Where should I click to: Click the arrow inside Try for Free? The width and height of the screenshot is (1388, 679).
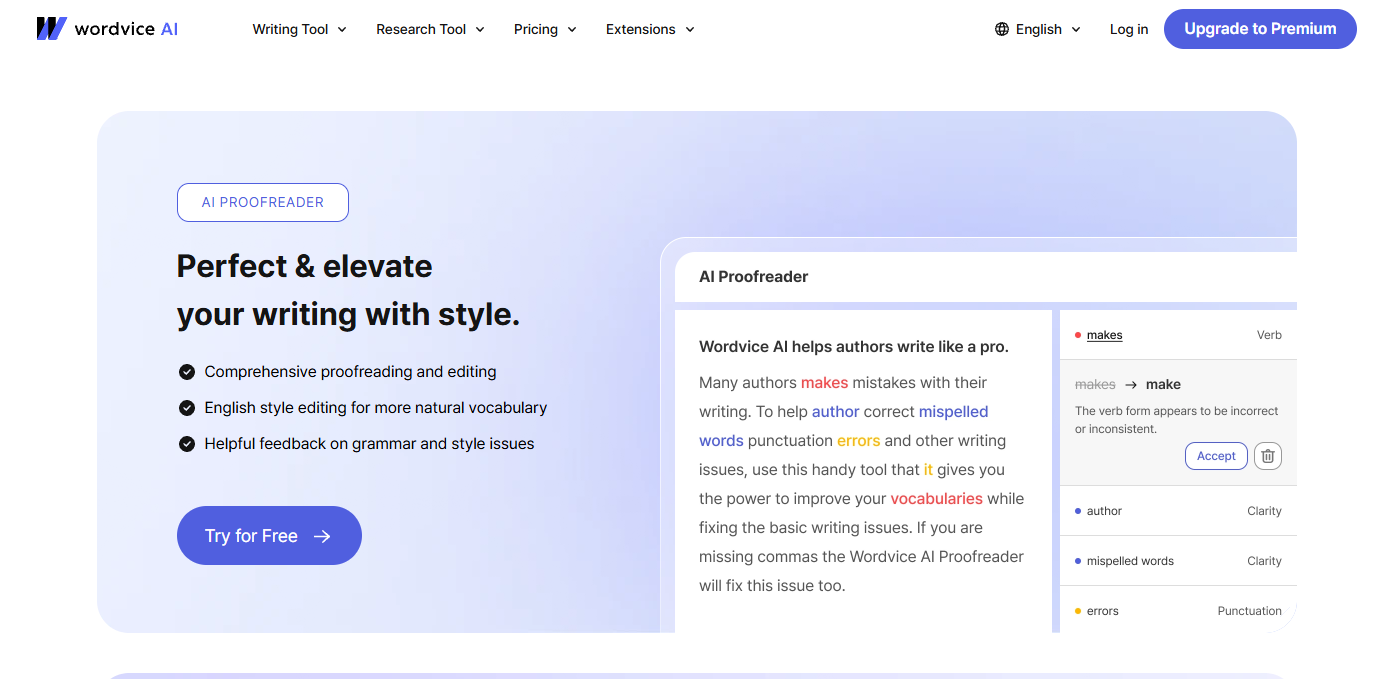tap(322, 536)
